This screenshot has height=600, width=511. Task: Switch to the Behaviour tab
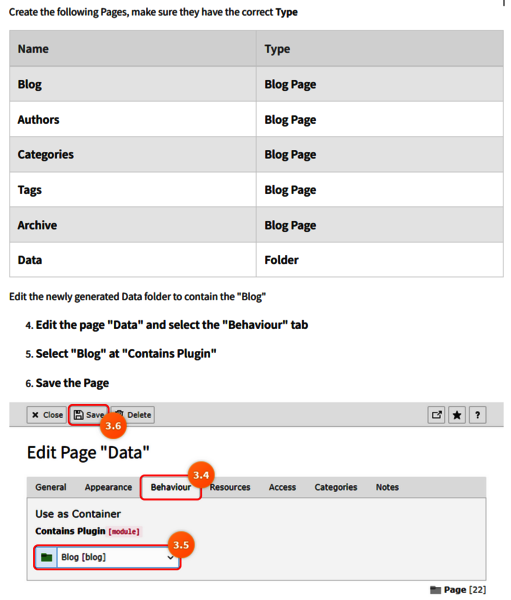pos(171,487)
